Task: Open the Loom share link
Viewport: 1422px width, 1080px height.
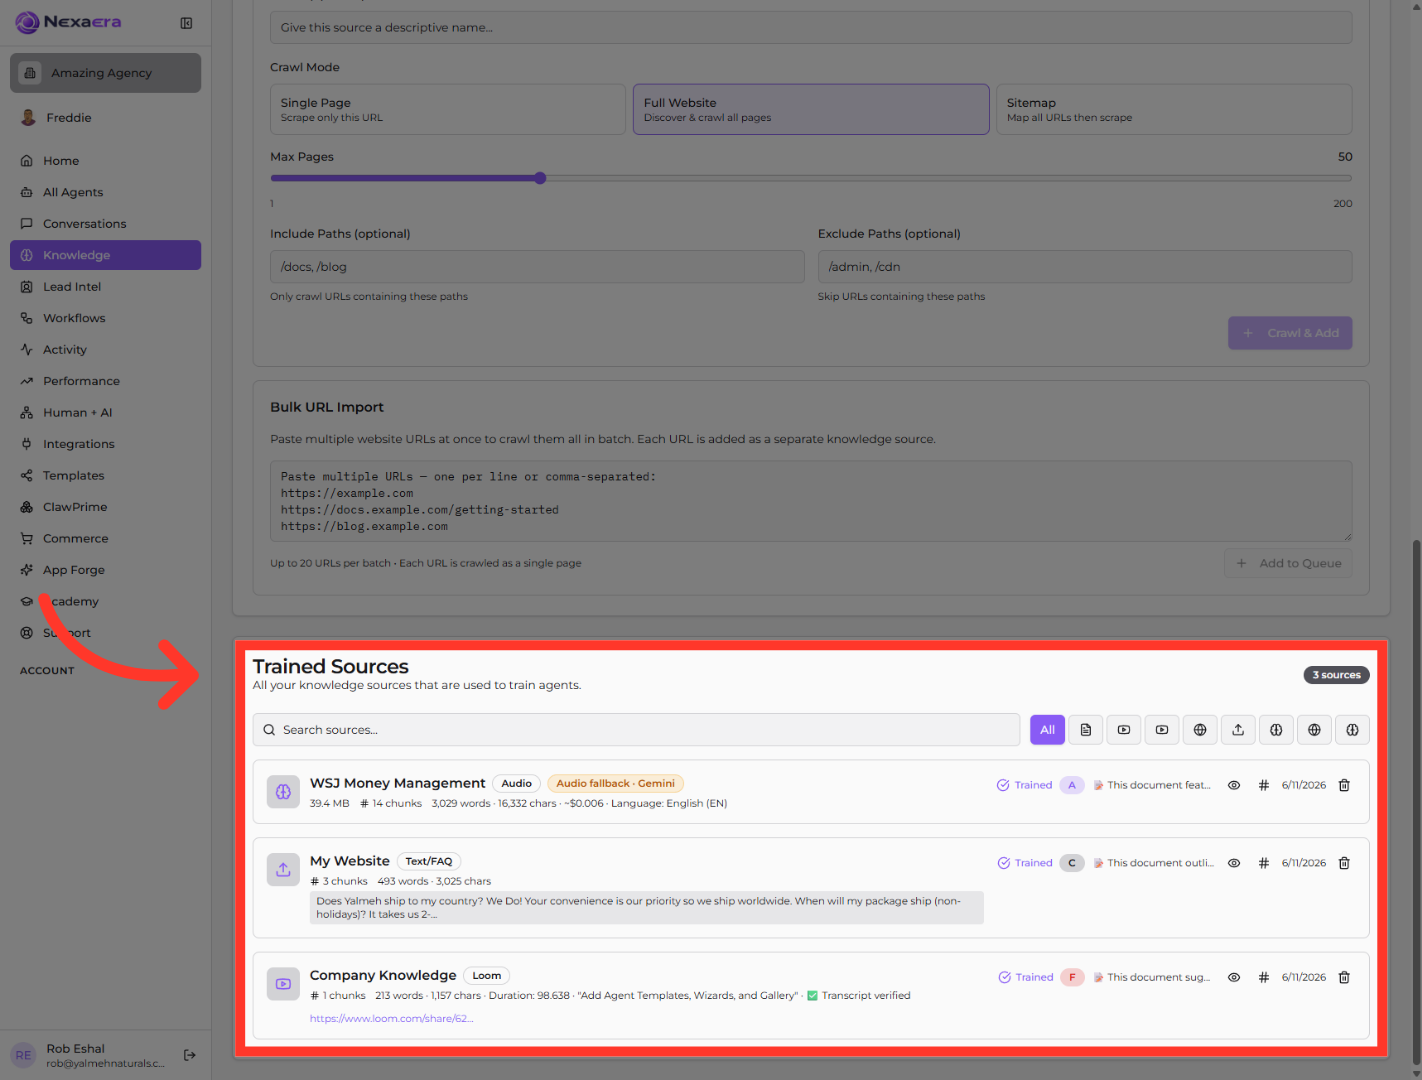Action: (x=391, y=1018)
